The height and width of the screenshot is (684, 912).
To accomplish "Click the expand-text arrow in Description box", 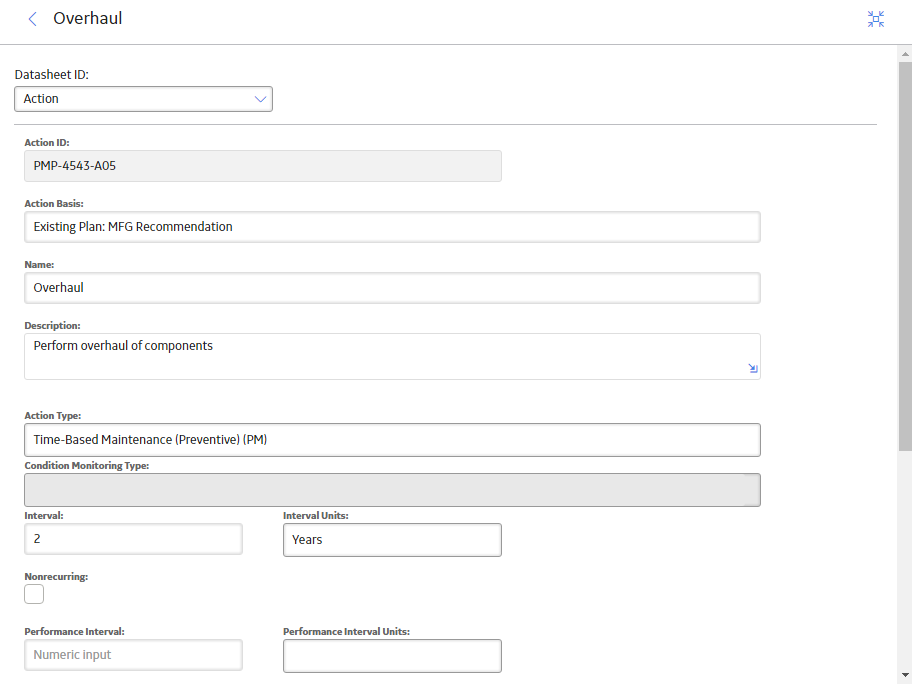I will click(753, 368).
